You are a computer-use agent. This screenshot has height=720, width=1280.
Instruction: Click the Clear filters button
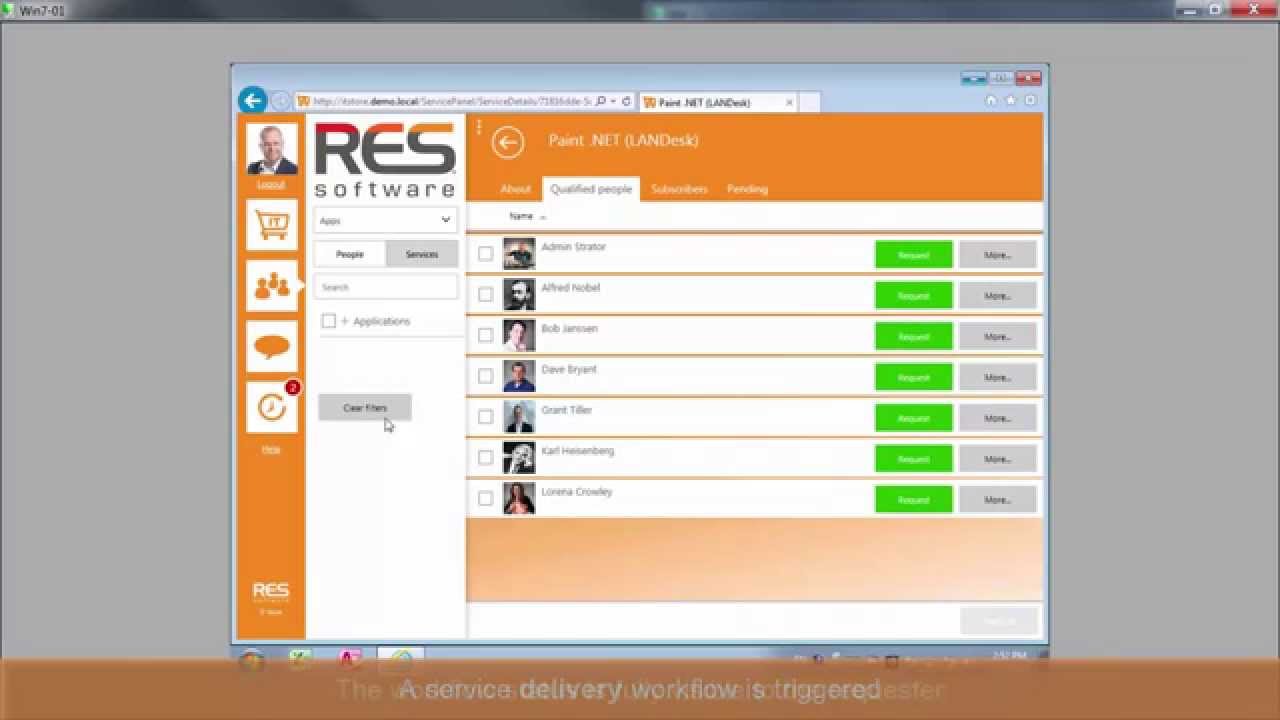click(365, 408)
